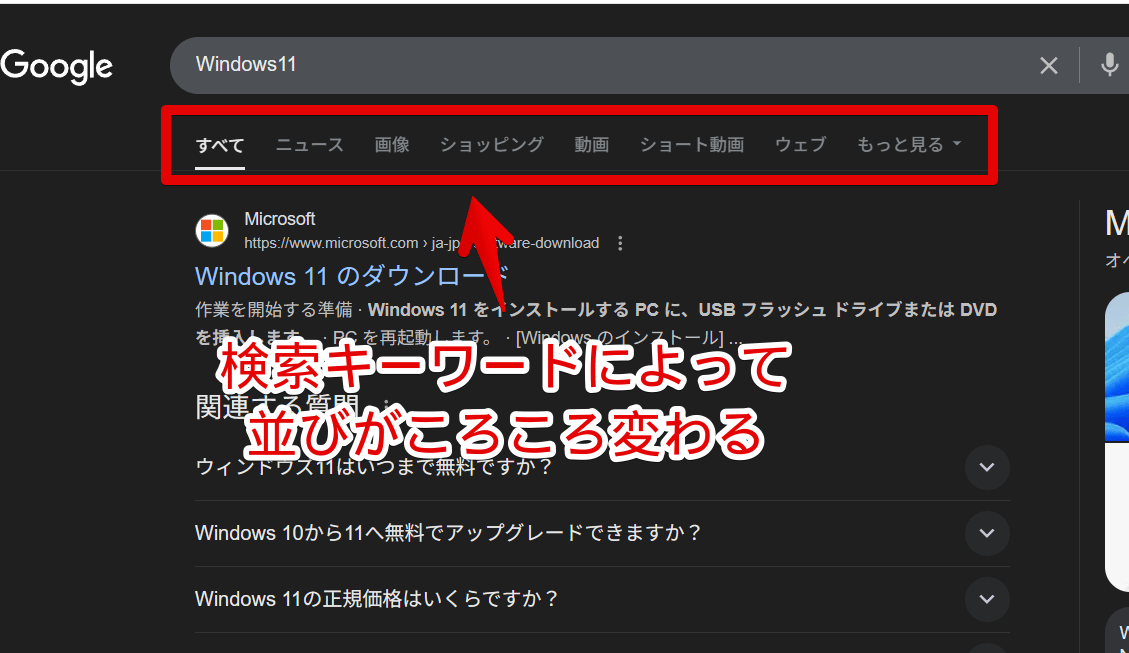The width and height of the screenshot is (1129, 653).
Task: Clear the search box with the X icon
Action: pyautogui.click(x=1048, y=66)
